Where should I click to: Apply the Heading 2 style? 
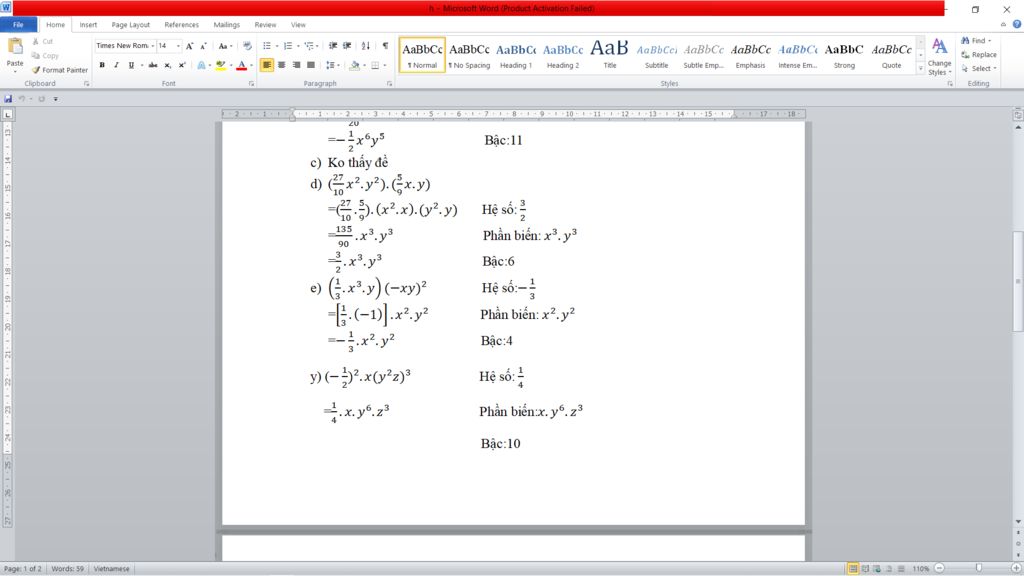click(x=563, y=55)
